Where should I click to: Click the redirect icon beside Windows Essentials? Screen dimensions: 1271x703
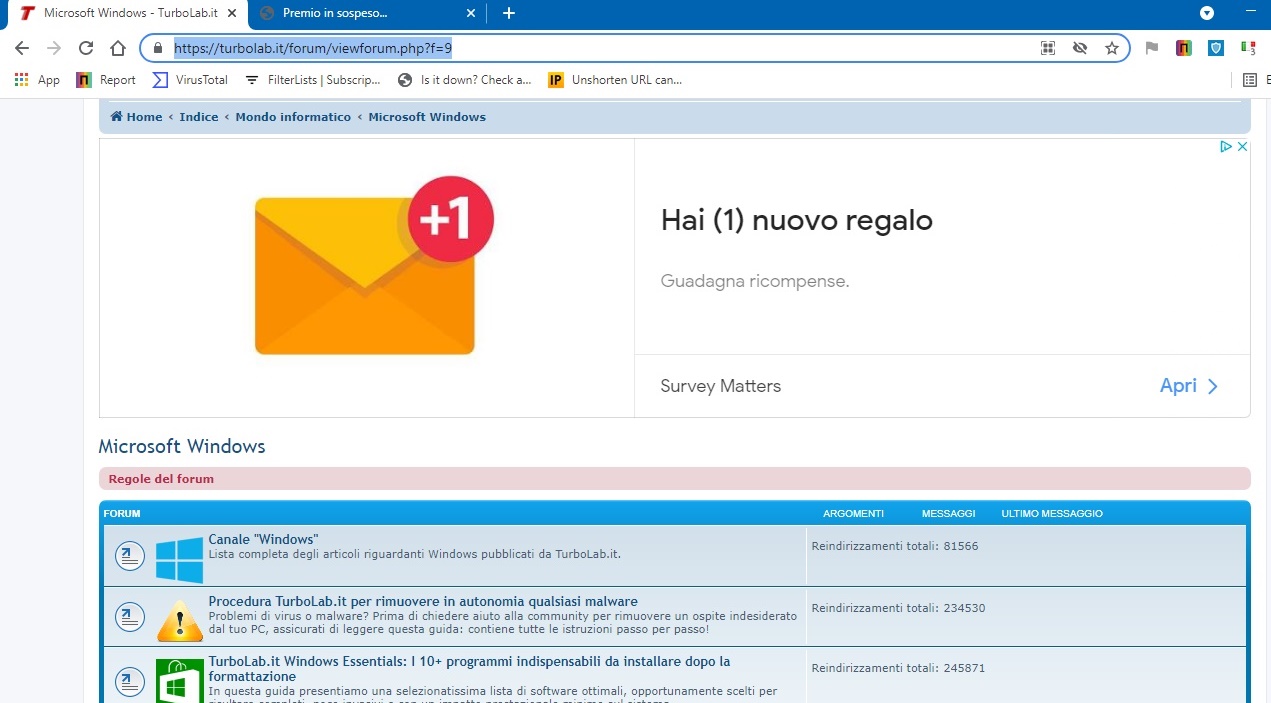coord(129,683)
